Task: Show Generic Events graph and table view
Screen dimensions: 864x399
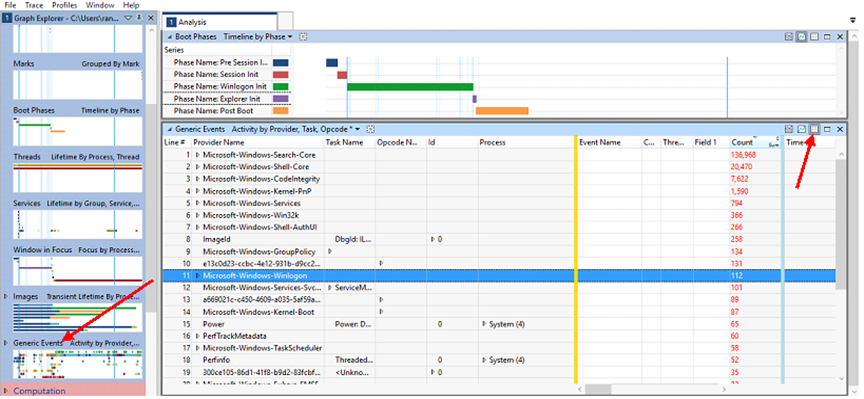Action: (x=789, y=129)
